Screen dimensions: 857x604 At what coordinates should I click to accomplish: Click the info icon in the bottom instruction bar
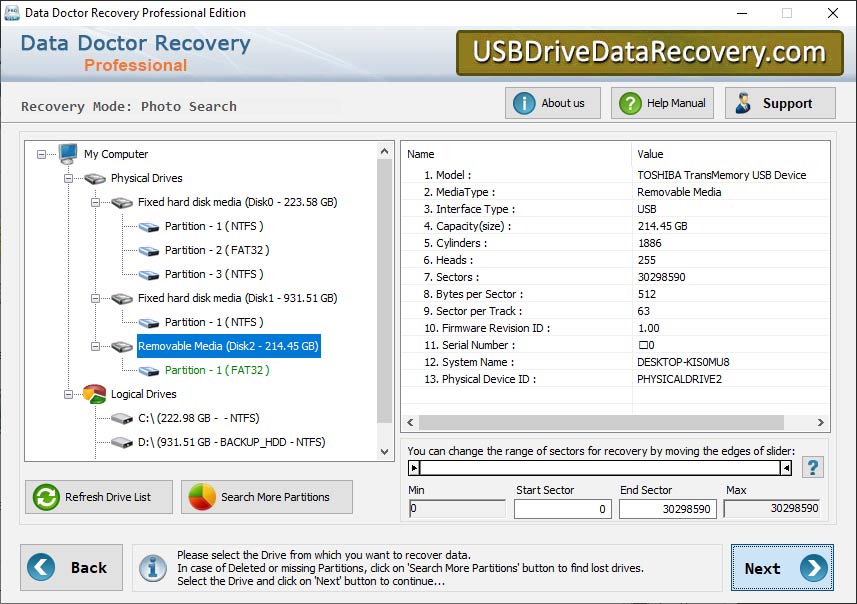pos(151,568)
